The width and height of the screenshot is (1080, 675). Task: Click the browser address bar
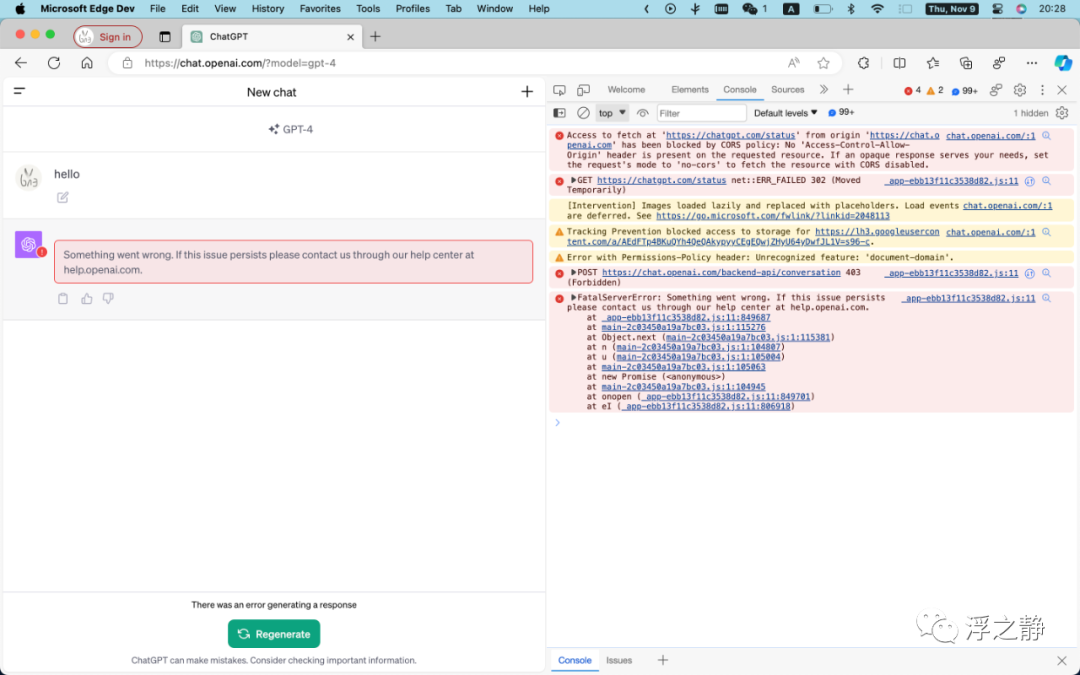(x=475, y=63)
